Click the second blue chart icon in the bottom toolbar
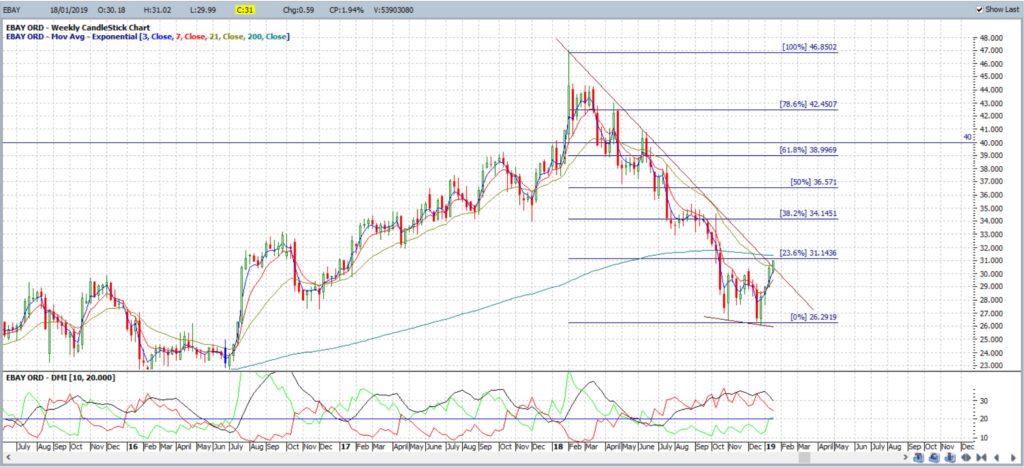Screen dimensions: 1024x467 point(934,457)
